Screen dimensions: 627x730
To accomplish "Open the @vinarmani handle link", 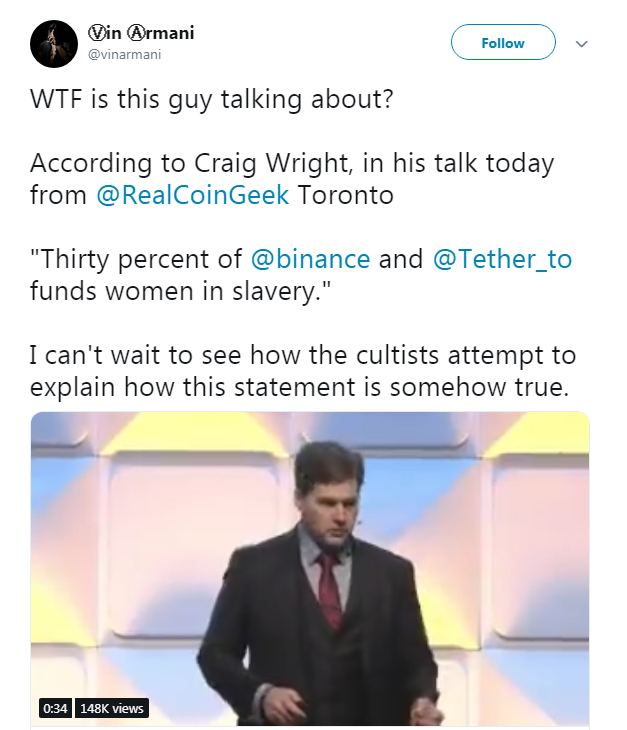I will (x=125, y=54).
